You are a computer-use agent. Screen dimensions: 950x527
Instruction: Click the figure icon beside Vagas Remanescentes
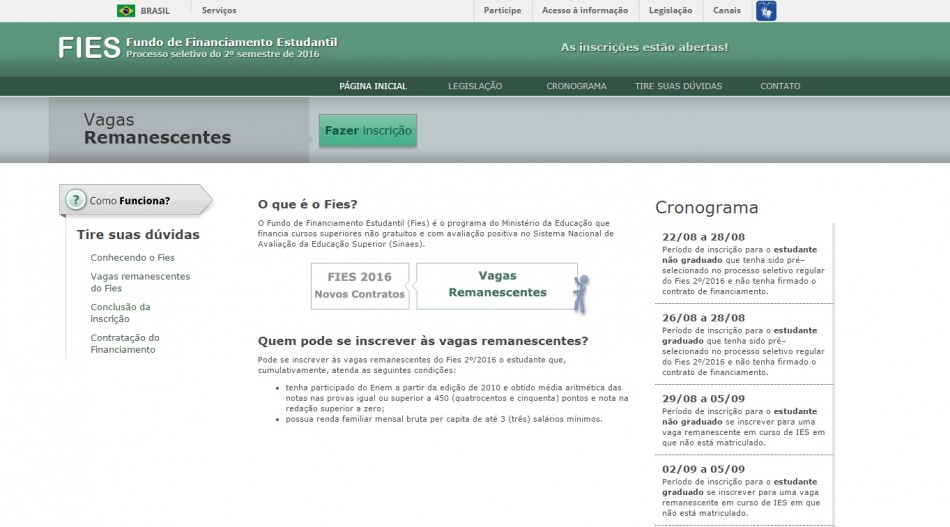(581, 294)
